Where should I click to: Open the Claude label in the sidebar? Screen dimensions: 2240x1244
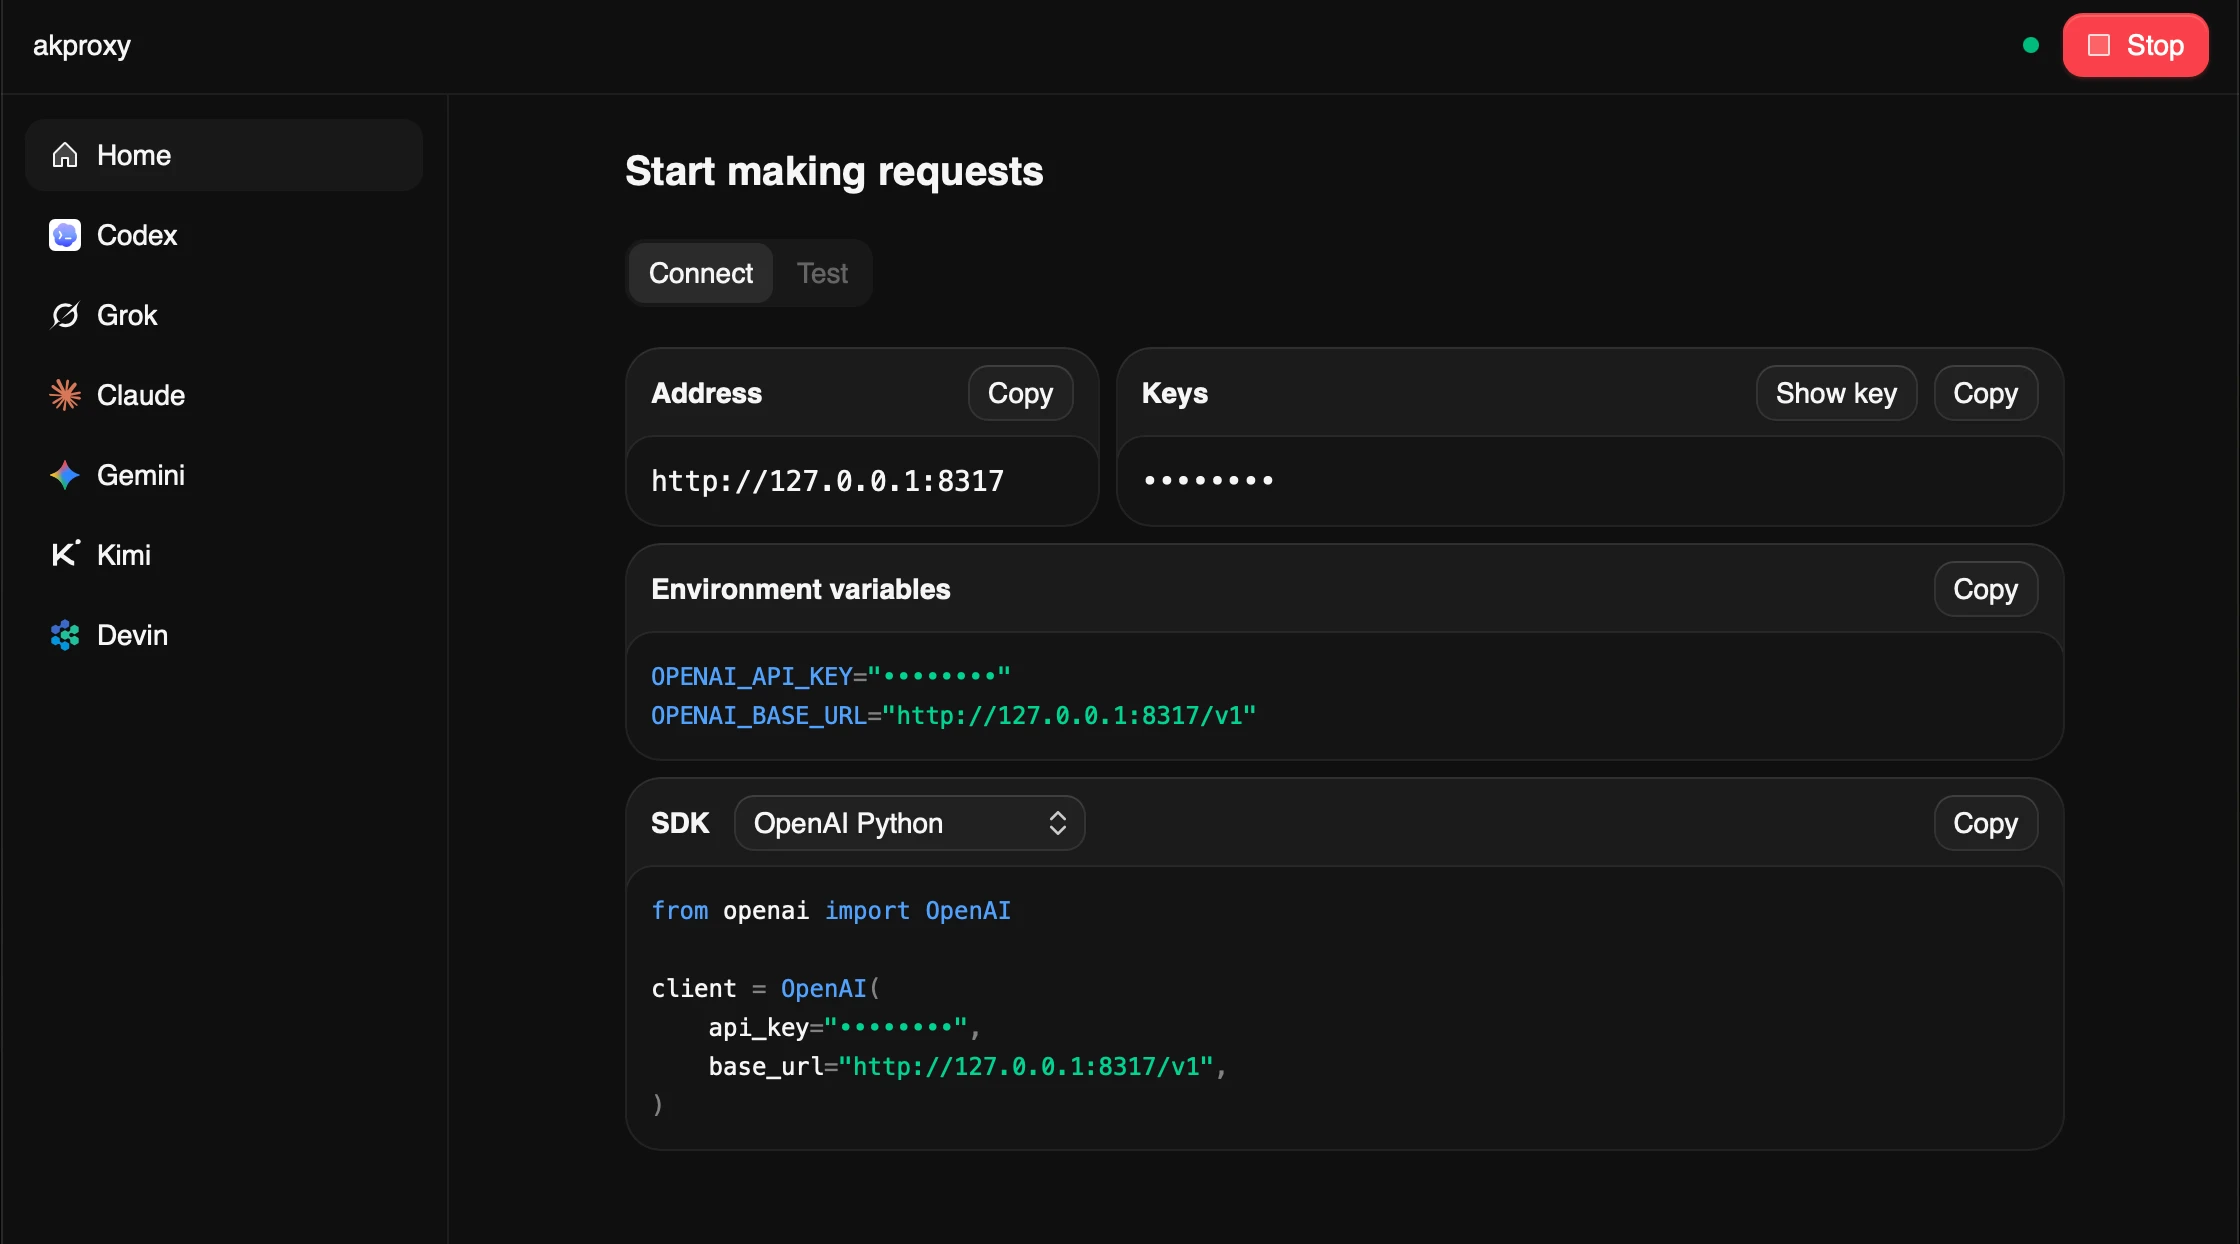tap(141, 395)
